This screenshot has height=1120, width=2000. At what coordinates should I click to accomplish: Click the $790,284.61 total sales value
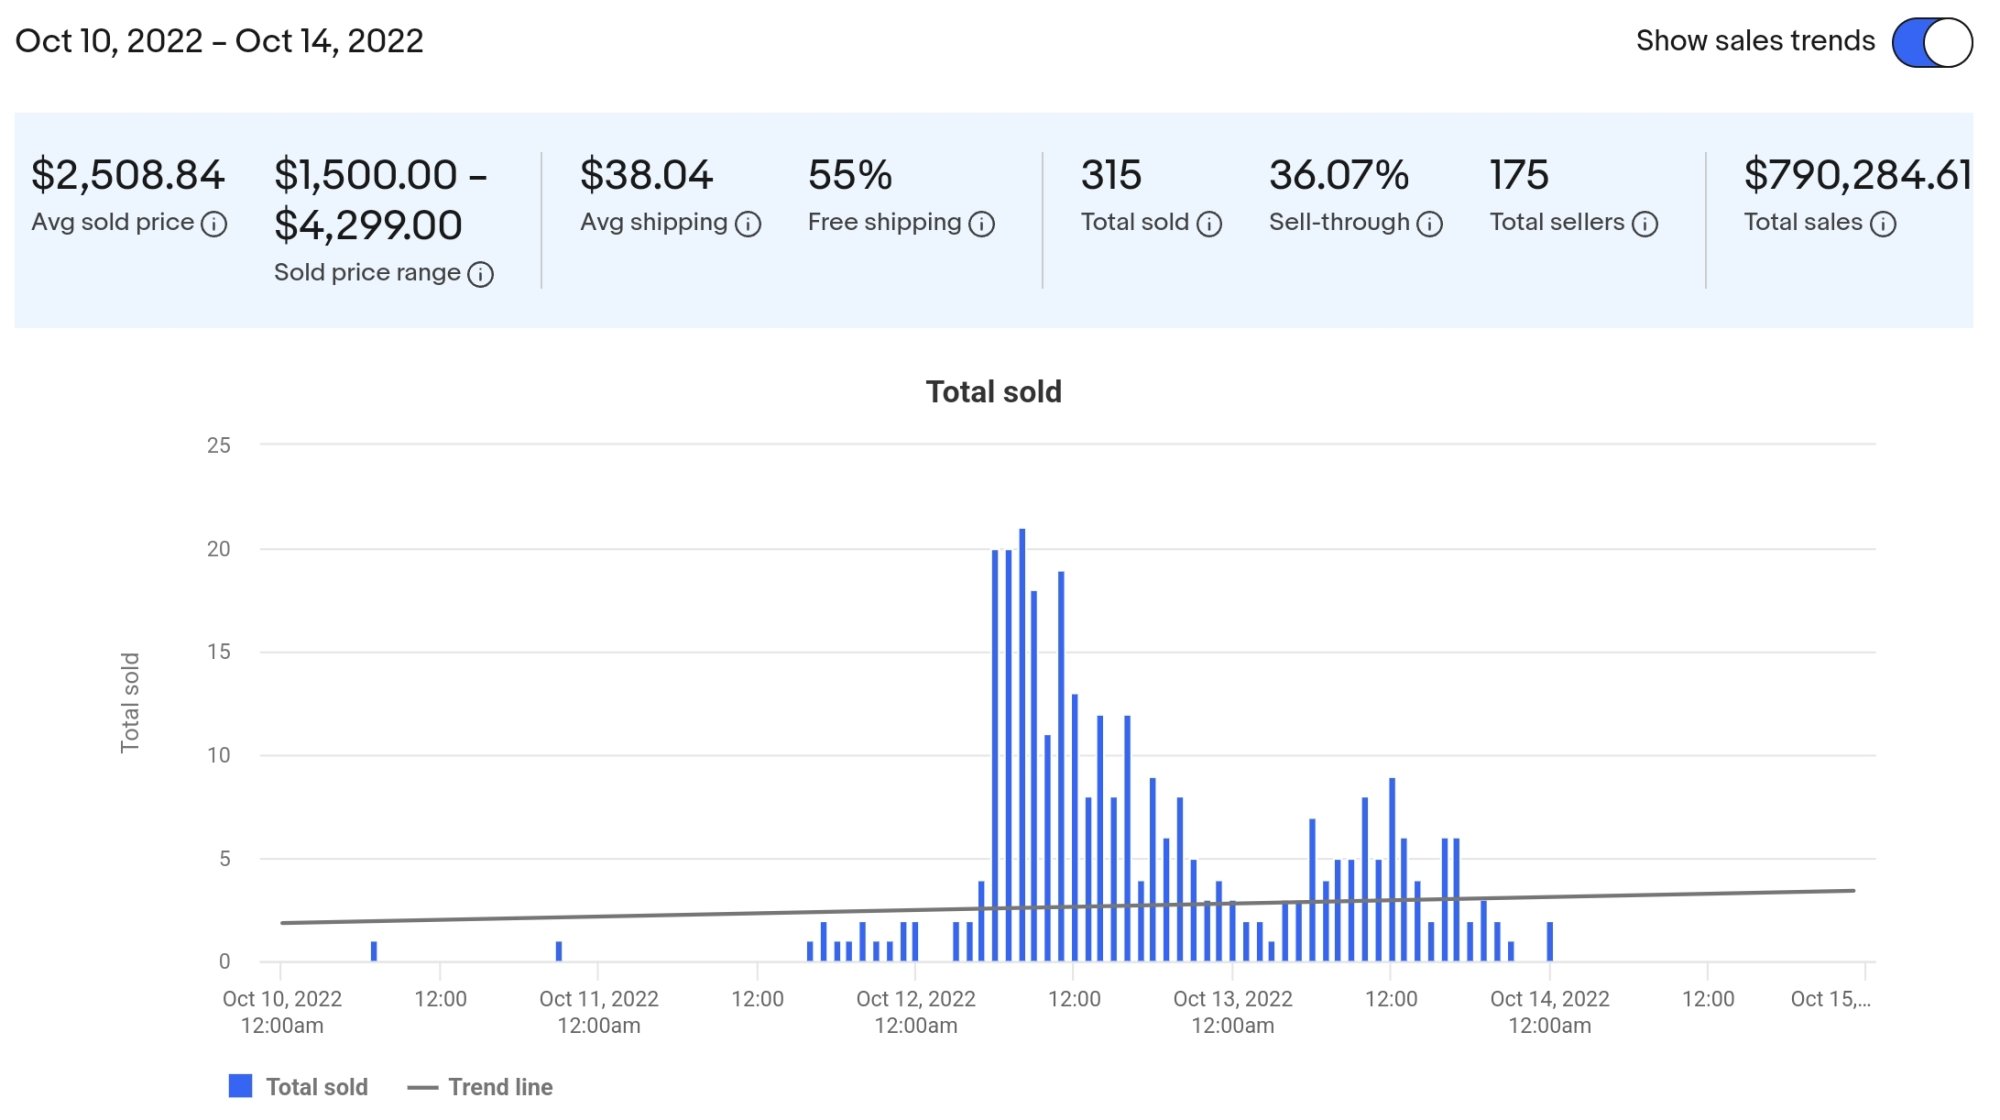pyautogui.click(x=1857, y=175)
